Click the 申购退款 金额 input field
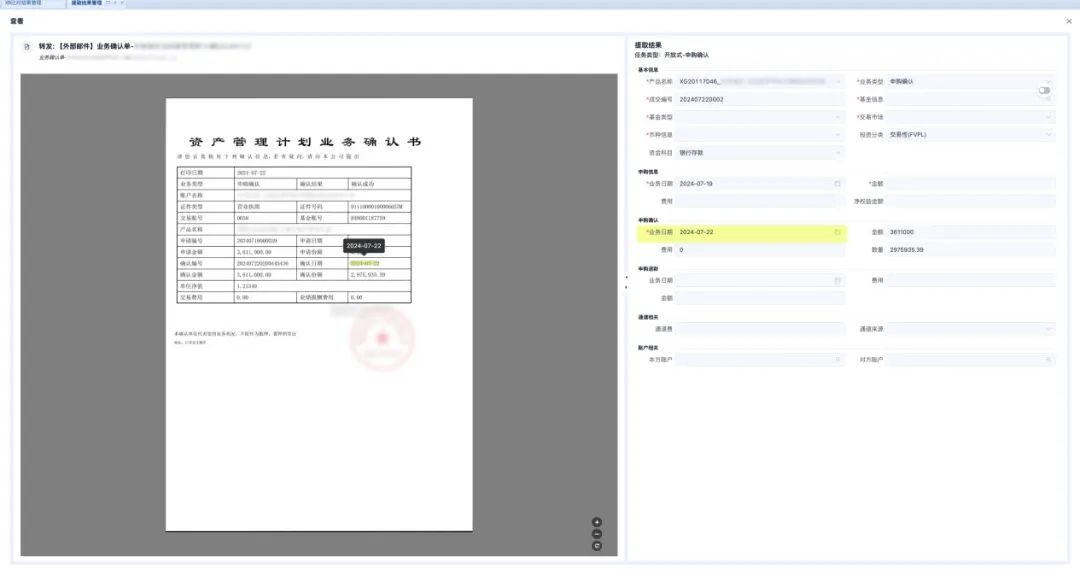 point(760,298)
